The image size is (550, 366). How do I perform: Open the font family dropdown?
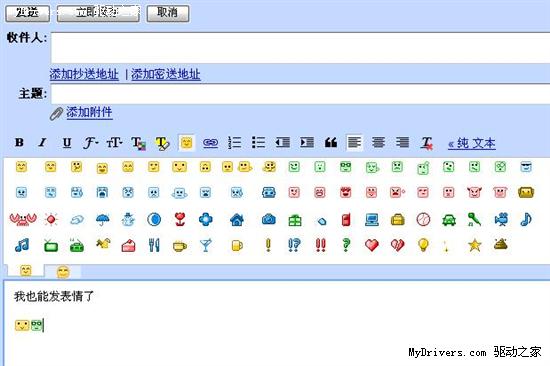click(x=91, y=143)
